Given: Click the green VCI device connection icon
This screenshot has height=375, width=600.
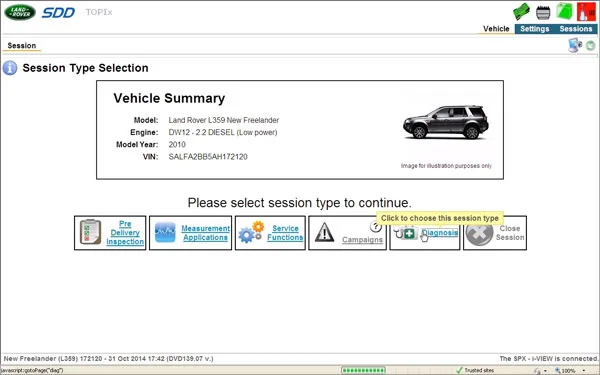Looking at the screenshot, I should click(x=521, y=12).
